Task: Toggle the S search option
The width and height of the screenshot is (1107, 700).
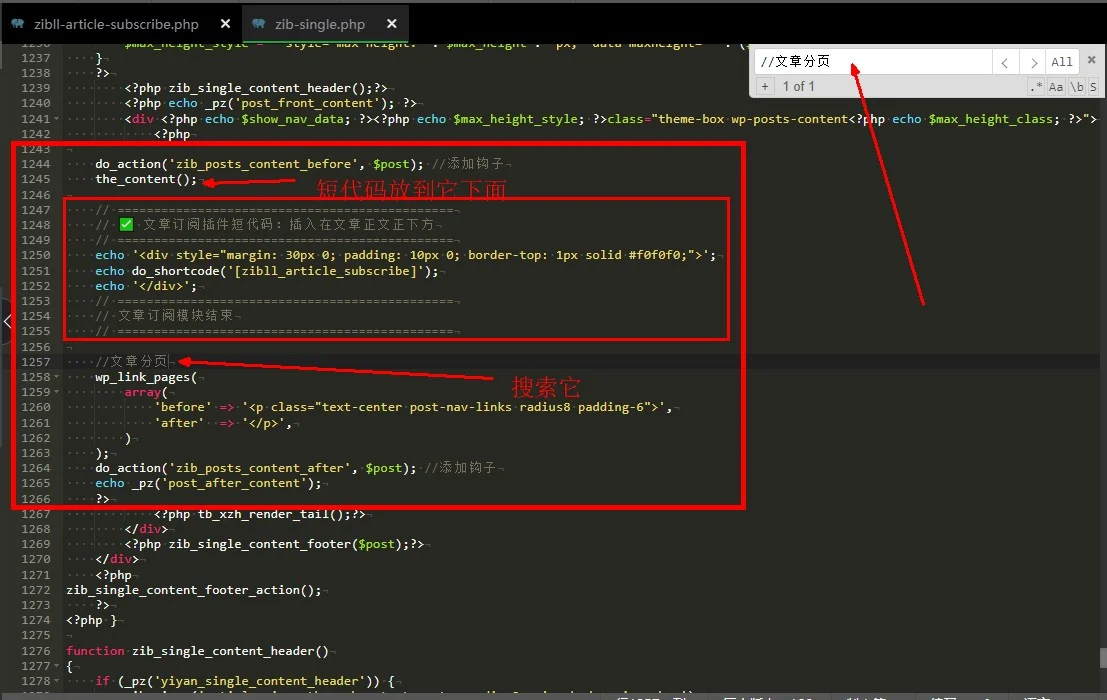Action: coord(1093,87)
